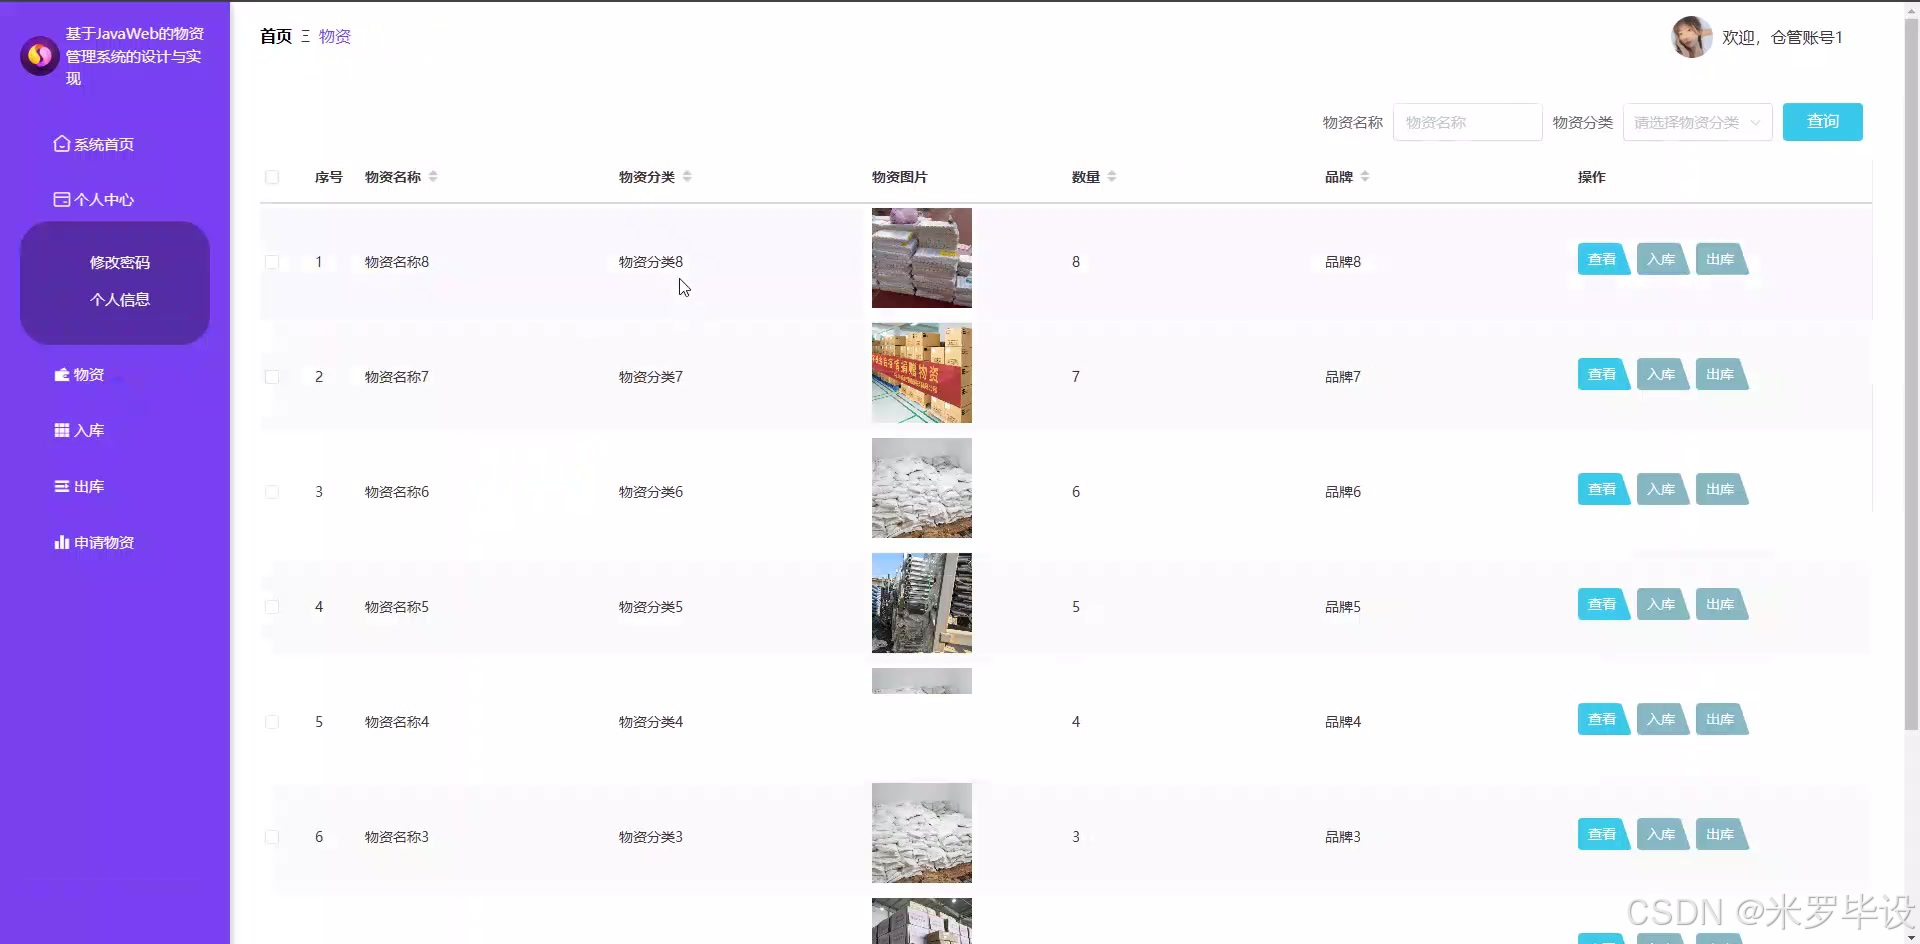The width and height of the screenshot is (1920, 944).
Task: Click 出库 button for 物资名称3
Action: [x=1721, y=834]
